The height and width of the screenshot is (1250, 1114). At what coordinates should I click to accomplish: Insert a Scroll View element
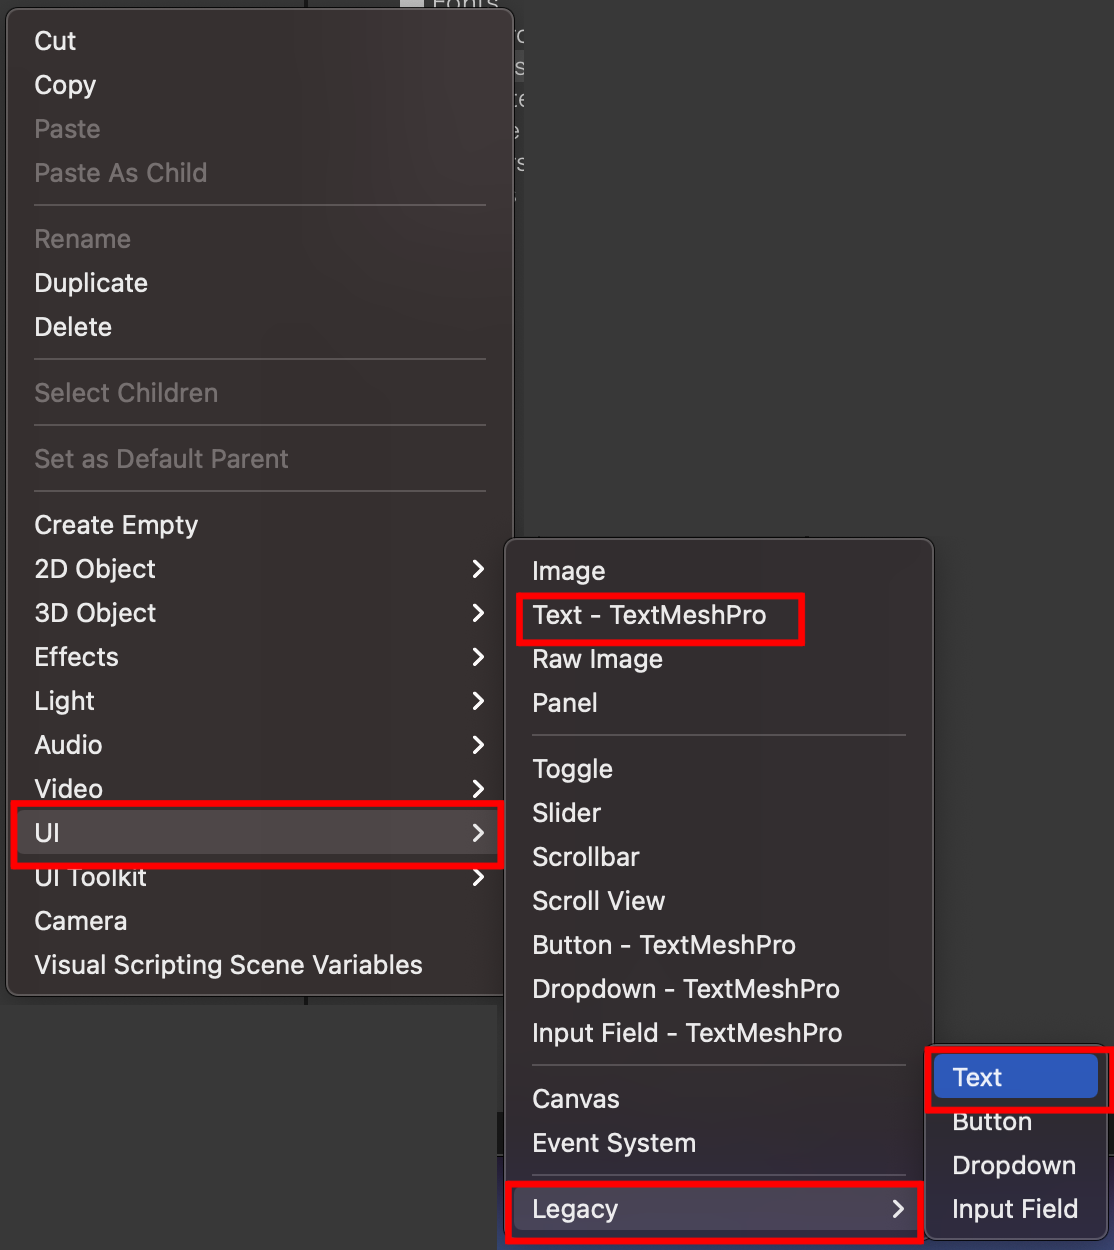click(599, 901)
